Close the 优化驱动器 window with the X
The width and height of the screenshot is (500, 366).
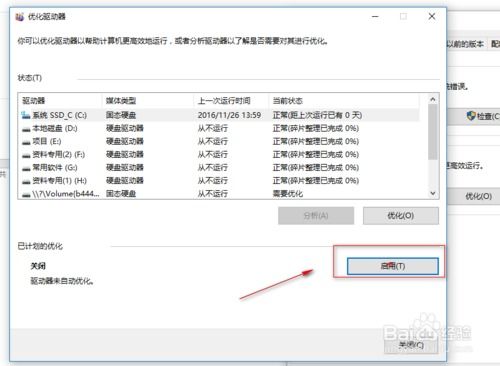[x=432, y=16]
